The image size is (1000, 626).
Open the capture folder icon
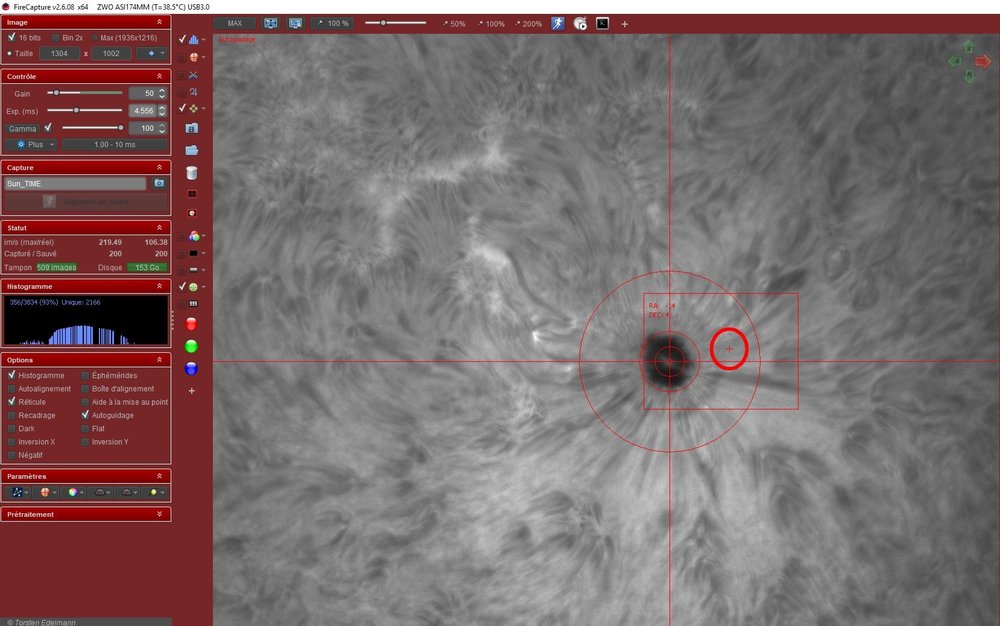click(x=191, y=150)
